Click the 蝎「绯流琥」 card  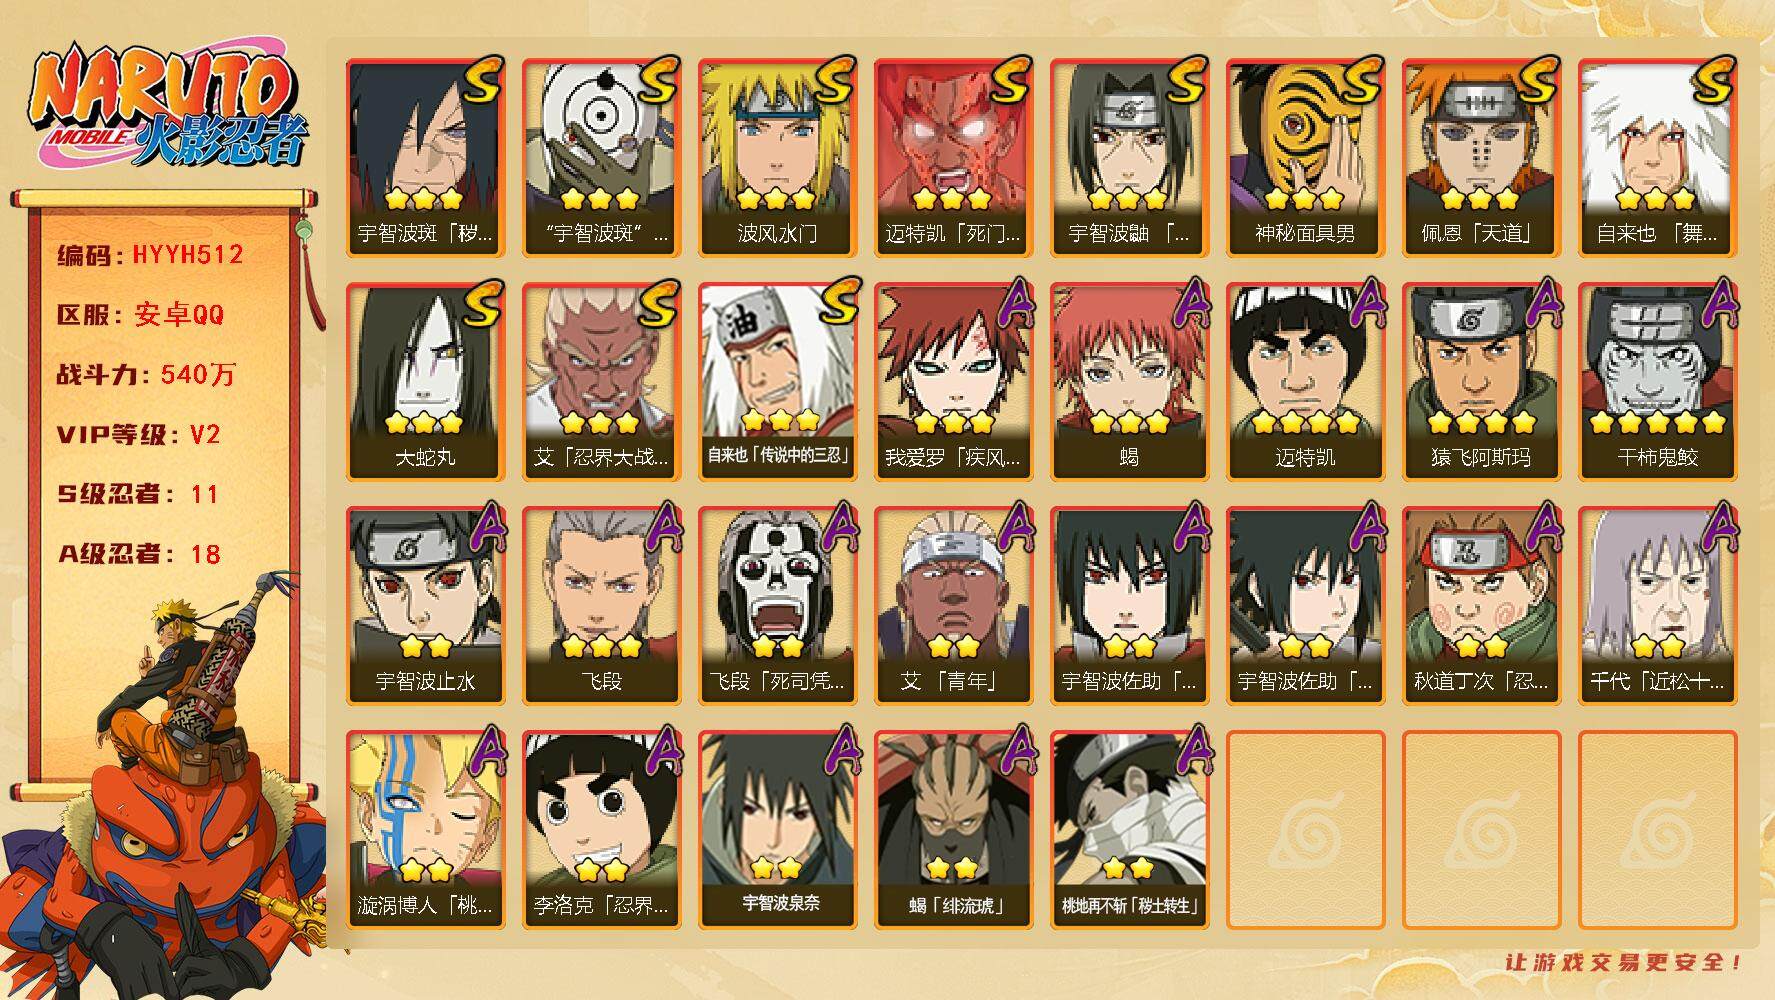[953, 830]
